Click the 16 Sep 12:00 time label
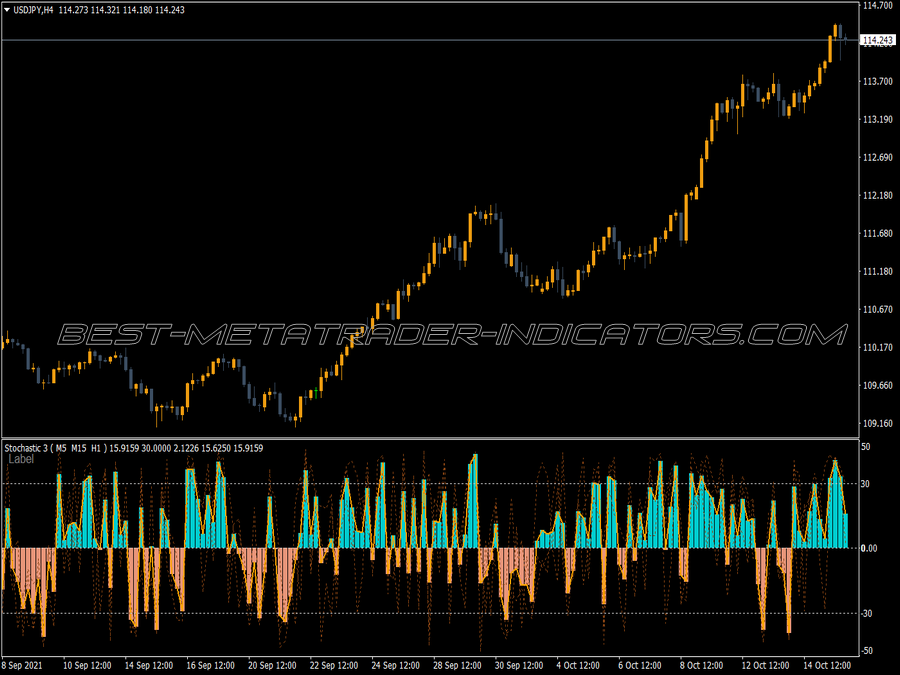This screenshot has width=900, height=675. click(x=211, y=665)
